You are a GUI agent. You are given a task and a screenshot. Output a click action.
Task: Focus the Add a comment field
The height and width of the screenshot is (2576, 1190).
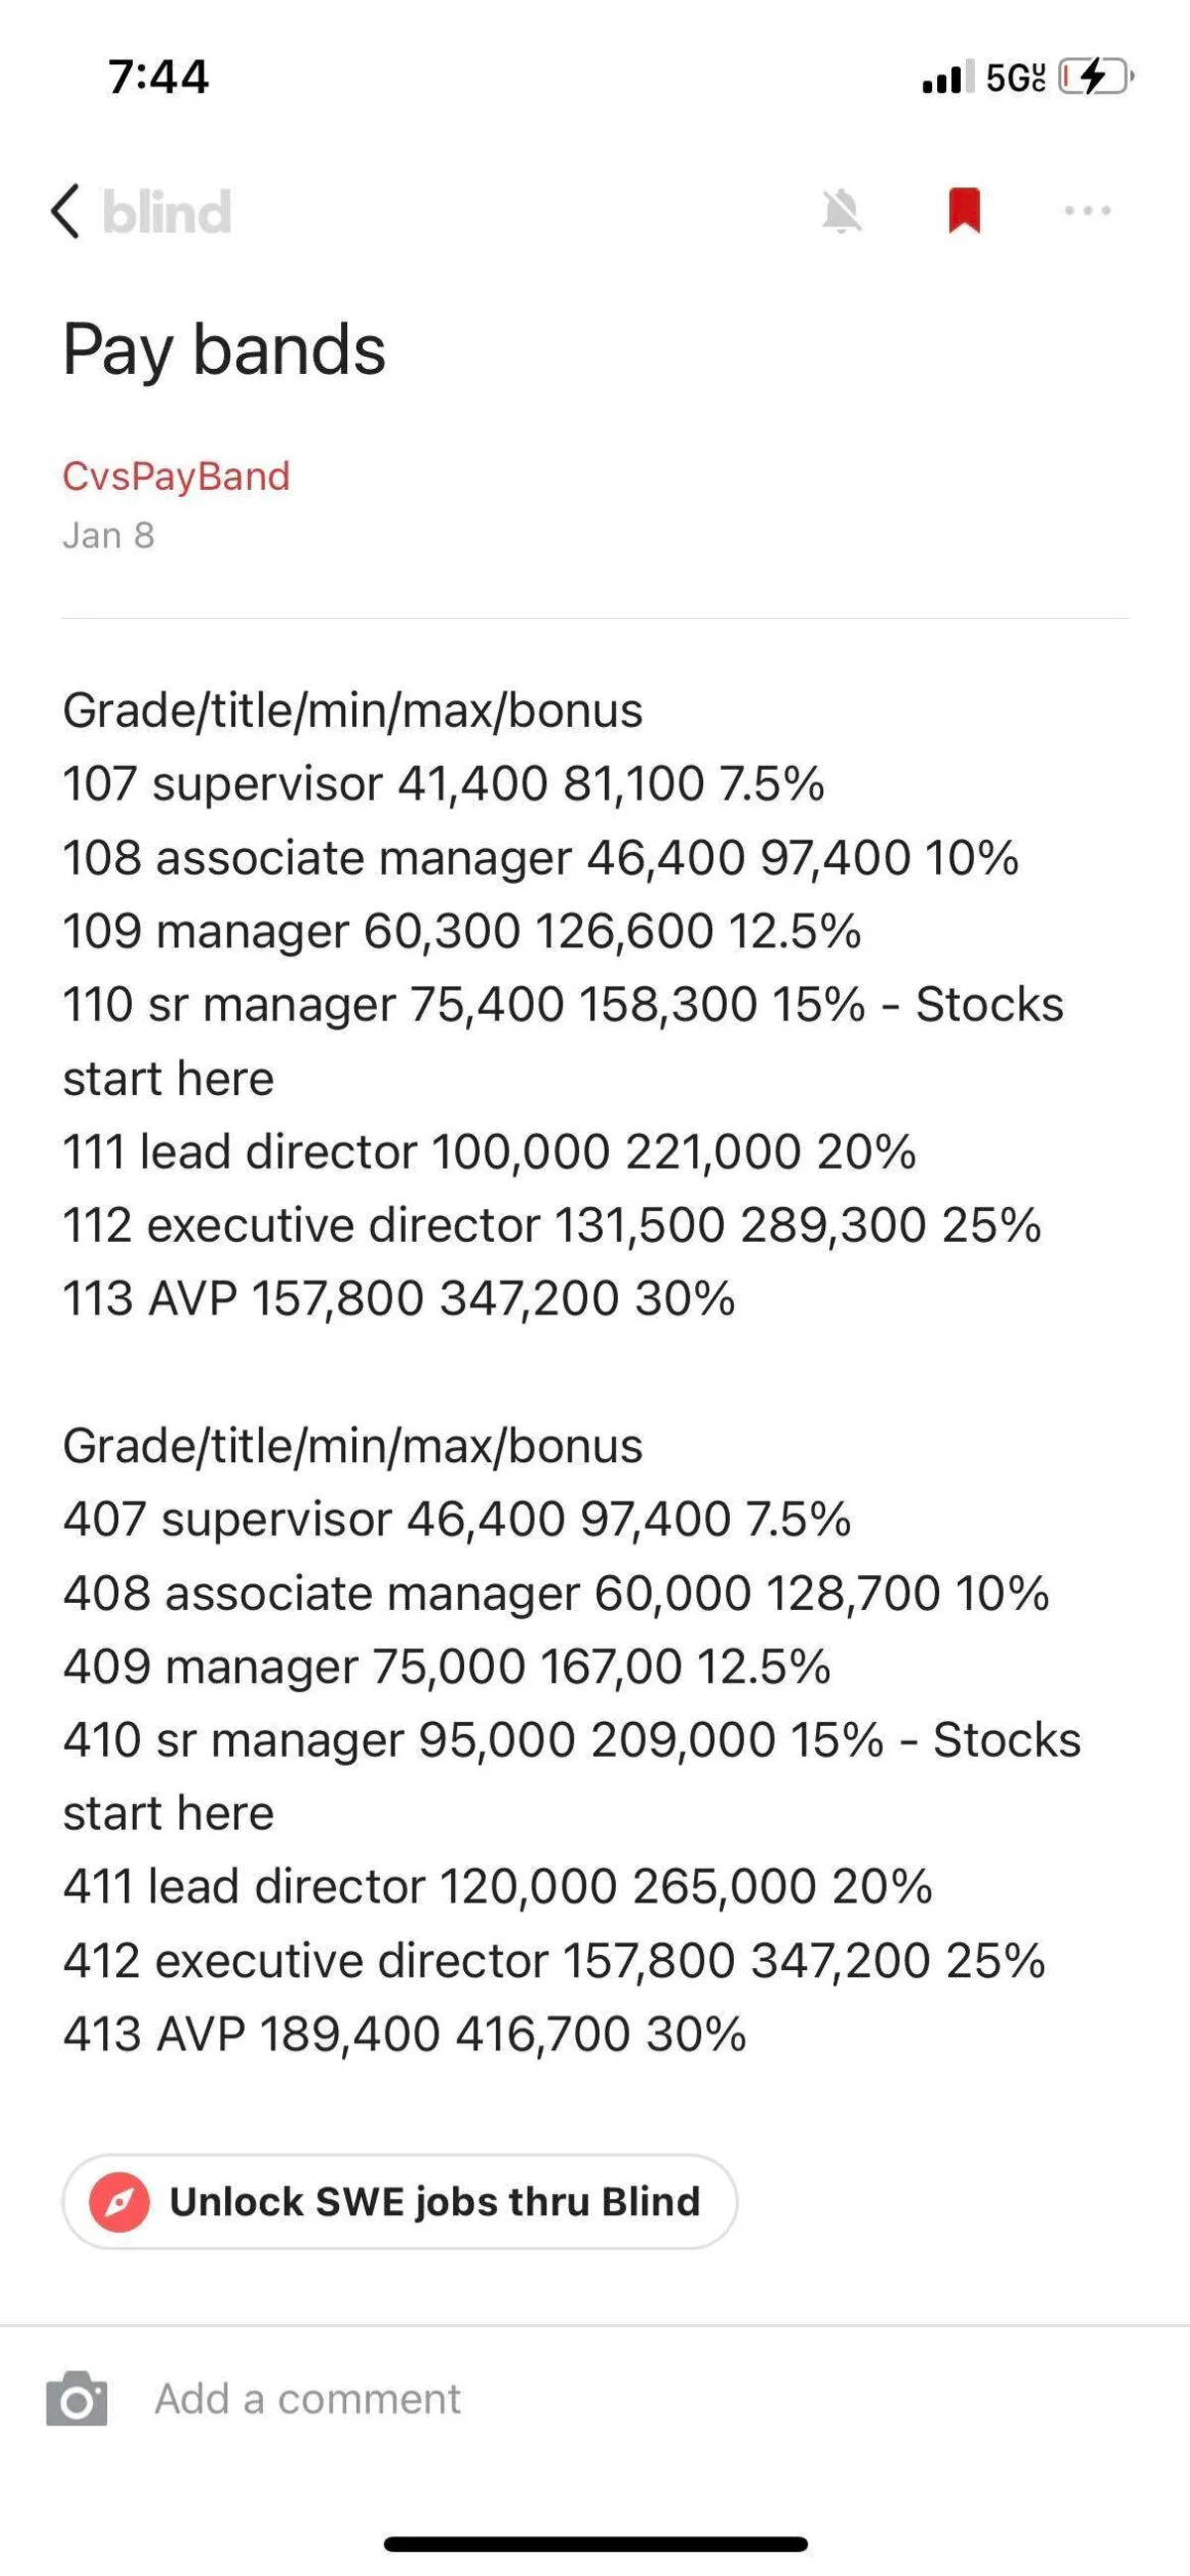point(308,2398)
